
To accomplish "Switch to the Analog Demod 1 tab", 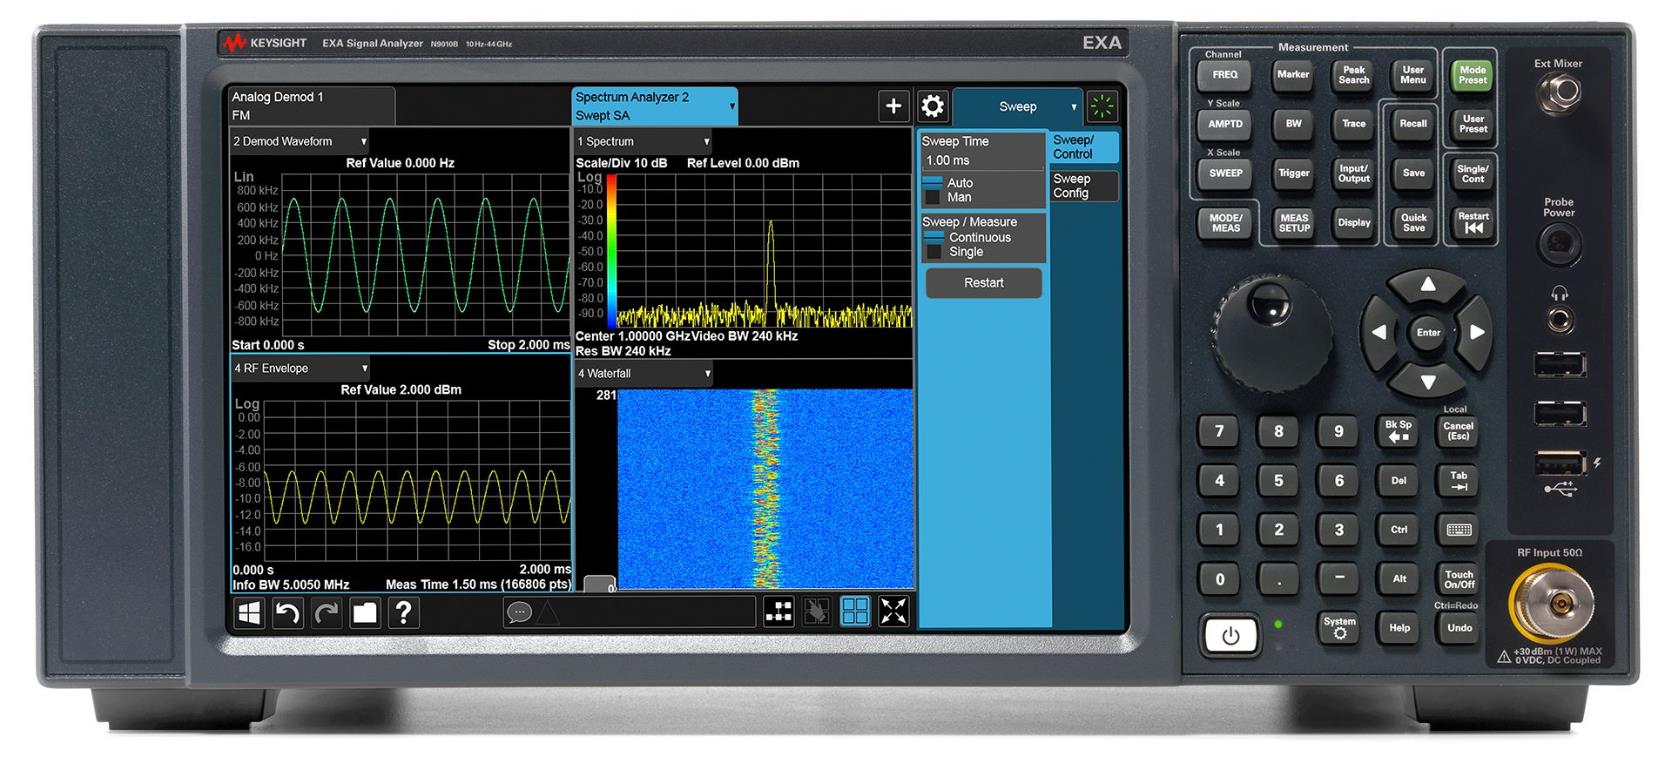I will (x=311, y=105).
